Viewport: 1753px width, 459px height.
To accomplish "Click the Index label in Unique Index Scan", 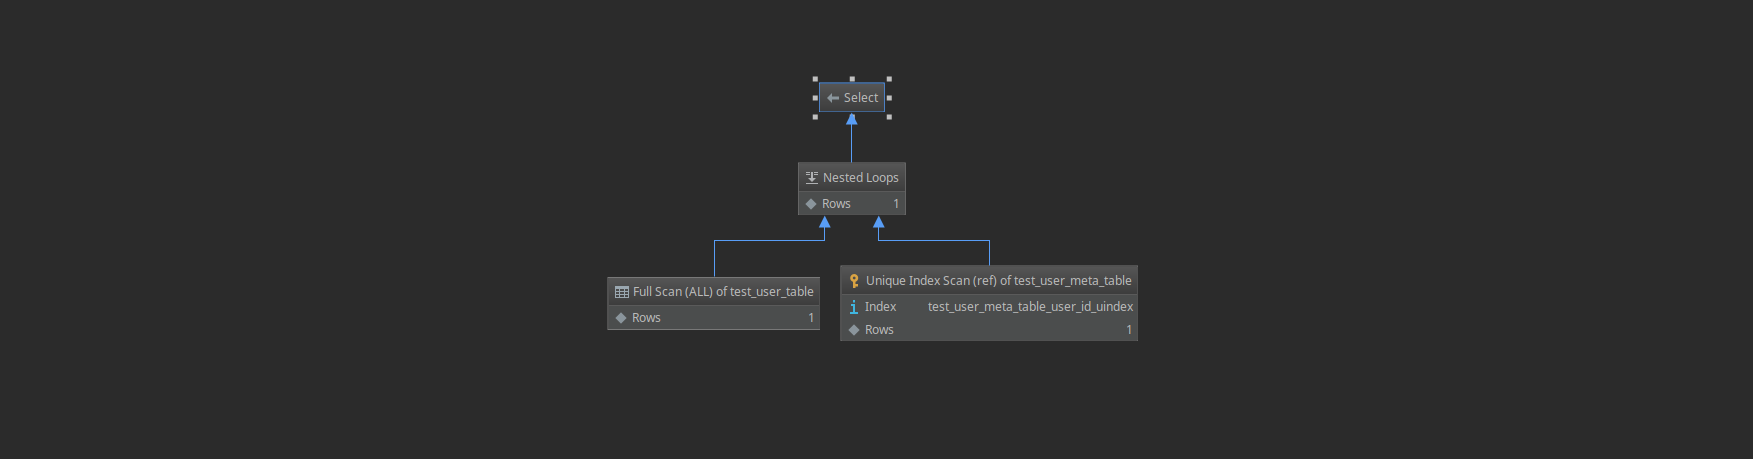I will point(880,307).
